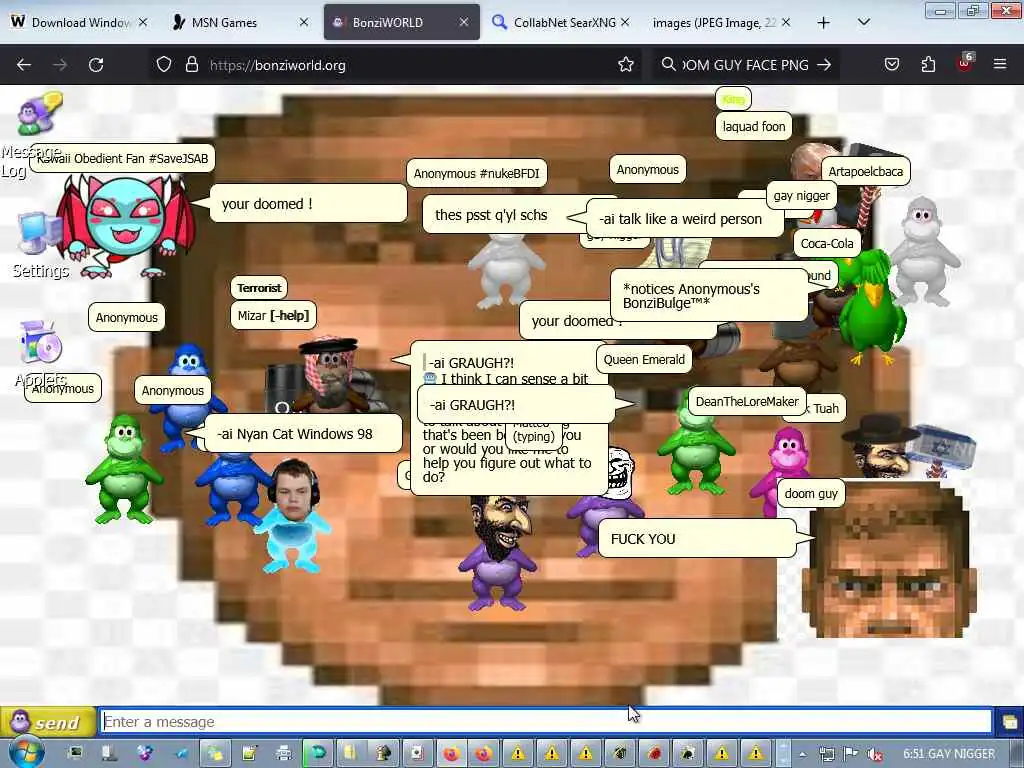Click the 'Mizar [-help]' name tag

pyautogui.click(x=273, y=315)
